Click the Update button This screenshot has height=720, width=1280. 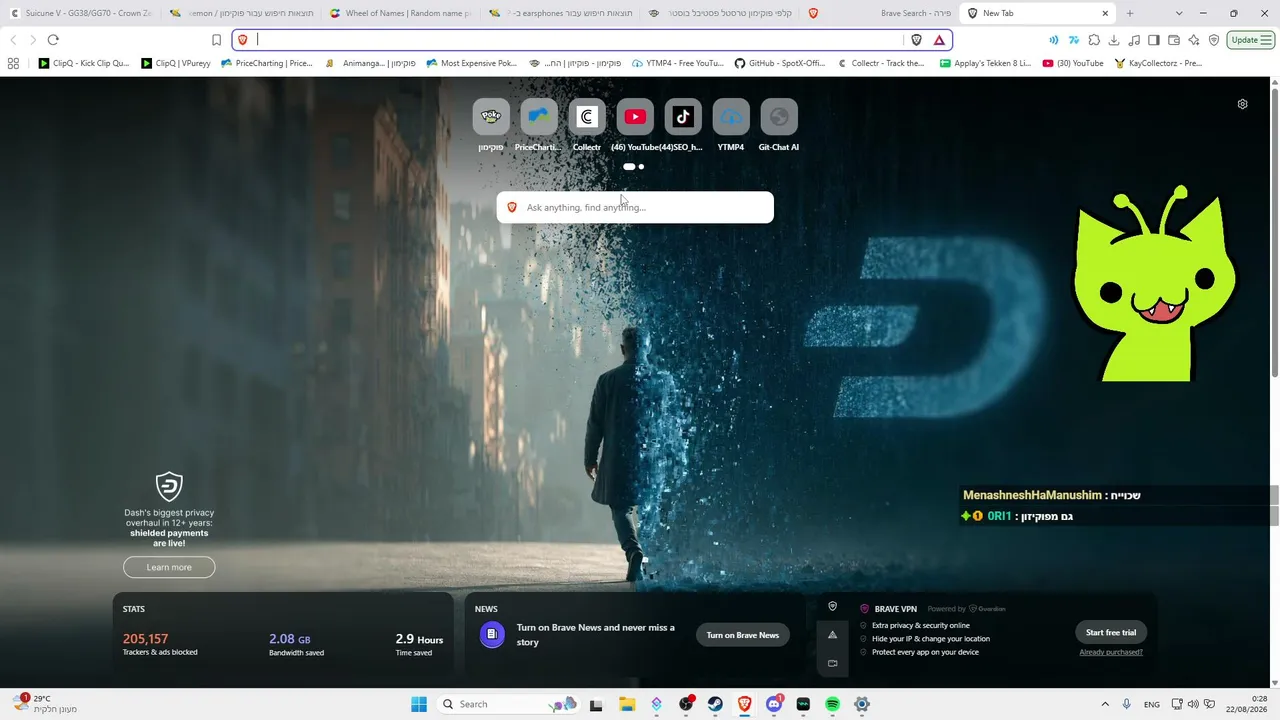pyautogui.click(x=1250, y=40)
